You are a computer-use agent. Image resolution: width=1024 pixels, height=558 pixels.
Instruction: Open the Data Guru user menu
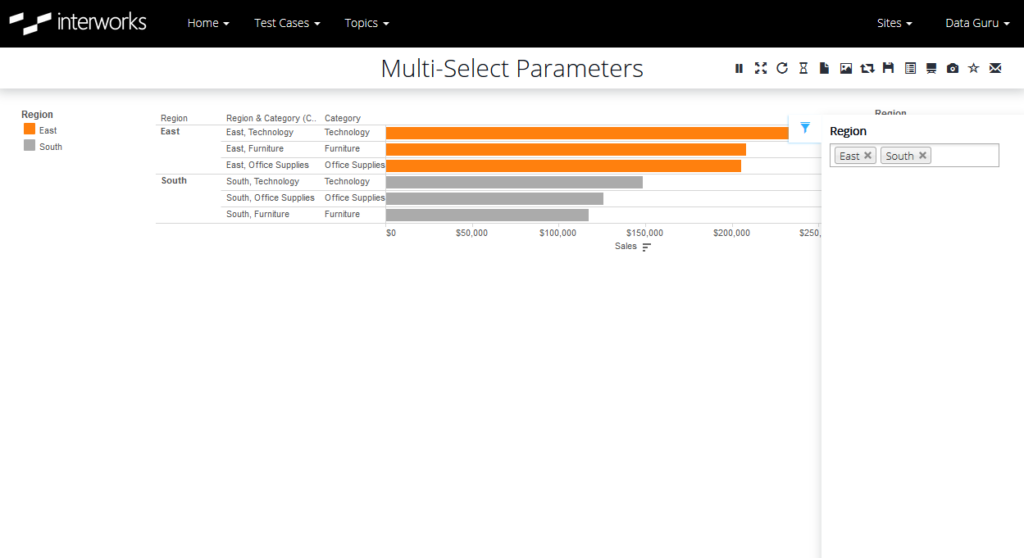pyautogui.click(x=977, y=23)
